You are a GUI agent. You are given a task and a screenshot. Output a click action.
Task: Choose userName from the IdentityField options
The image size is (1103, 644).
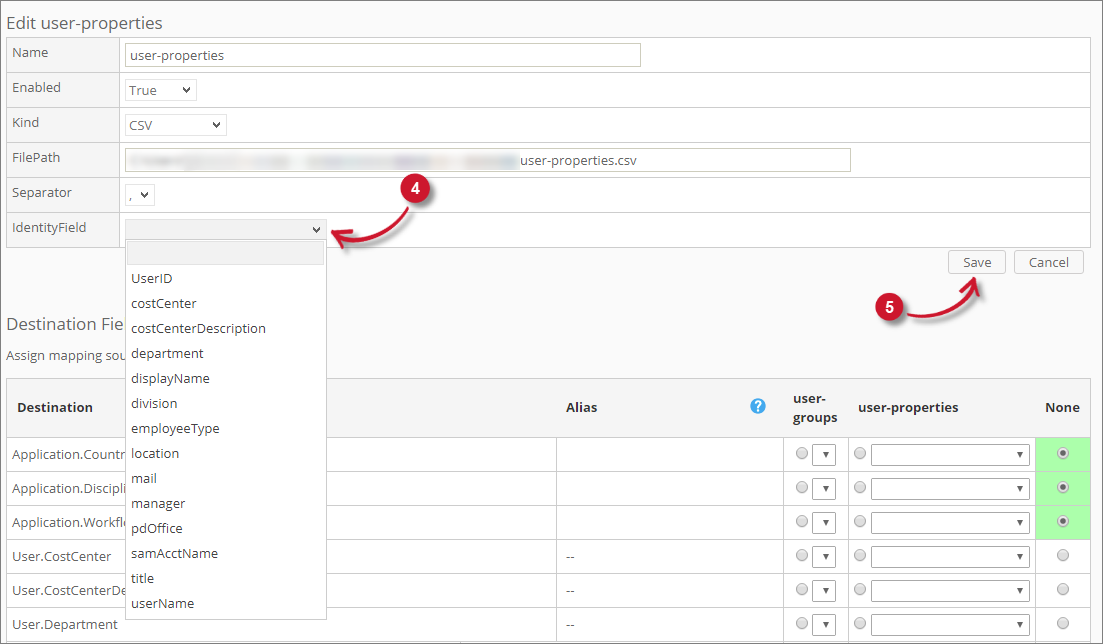[x=161, y=603]
